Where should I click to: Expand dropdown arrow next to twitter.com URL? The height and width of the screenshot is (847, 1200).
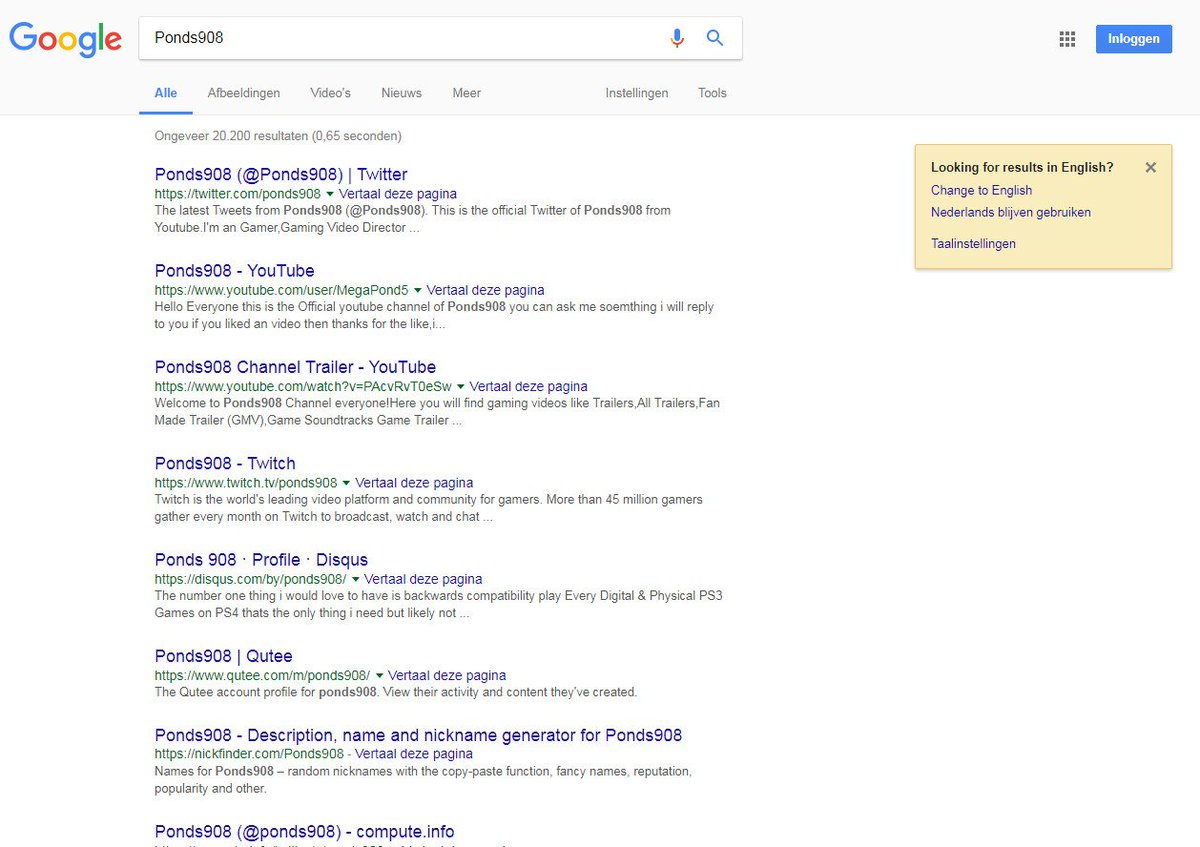[x=330, y=194]
